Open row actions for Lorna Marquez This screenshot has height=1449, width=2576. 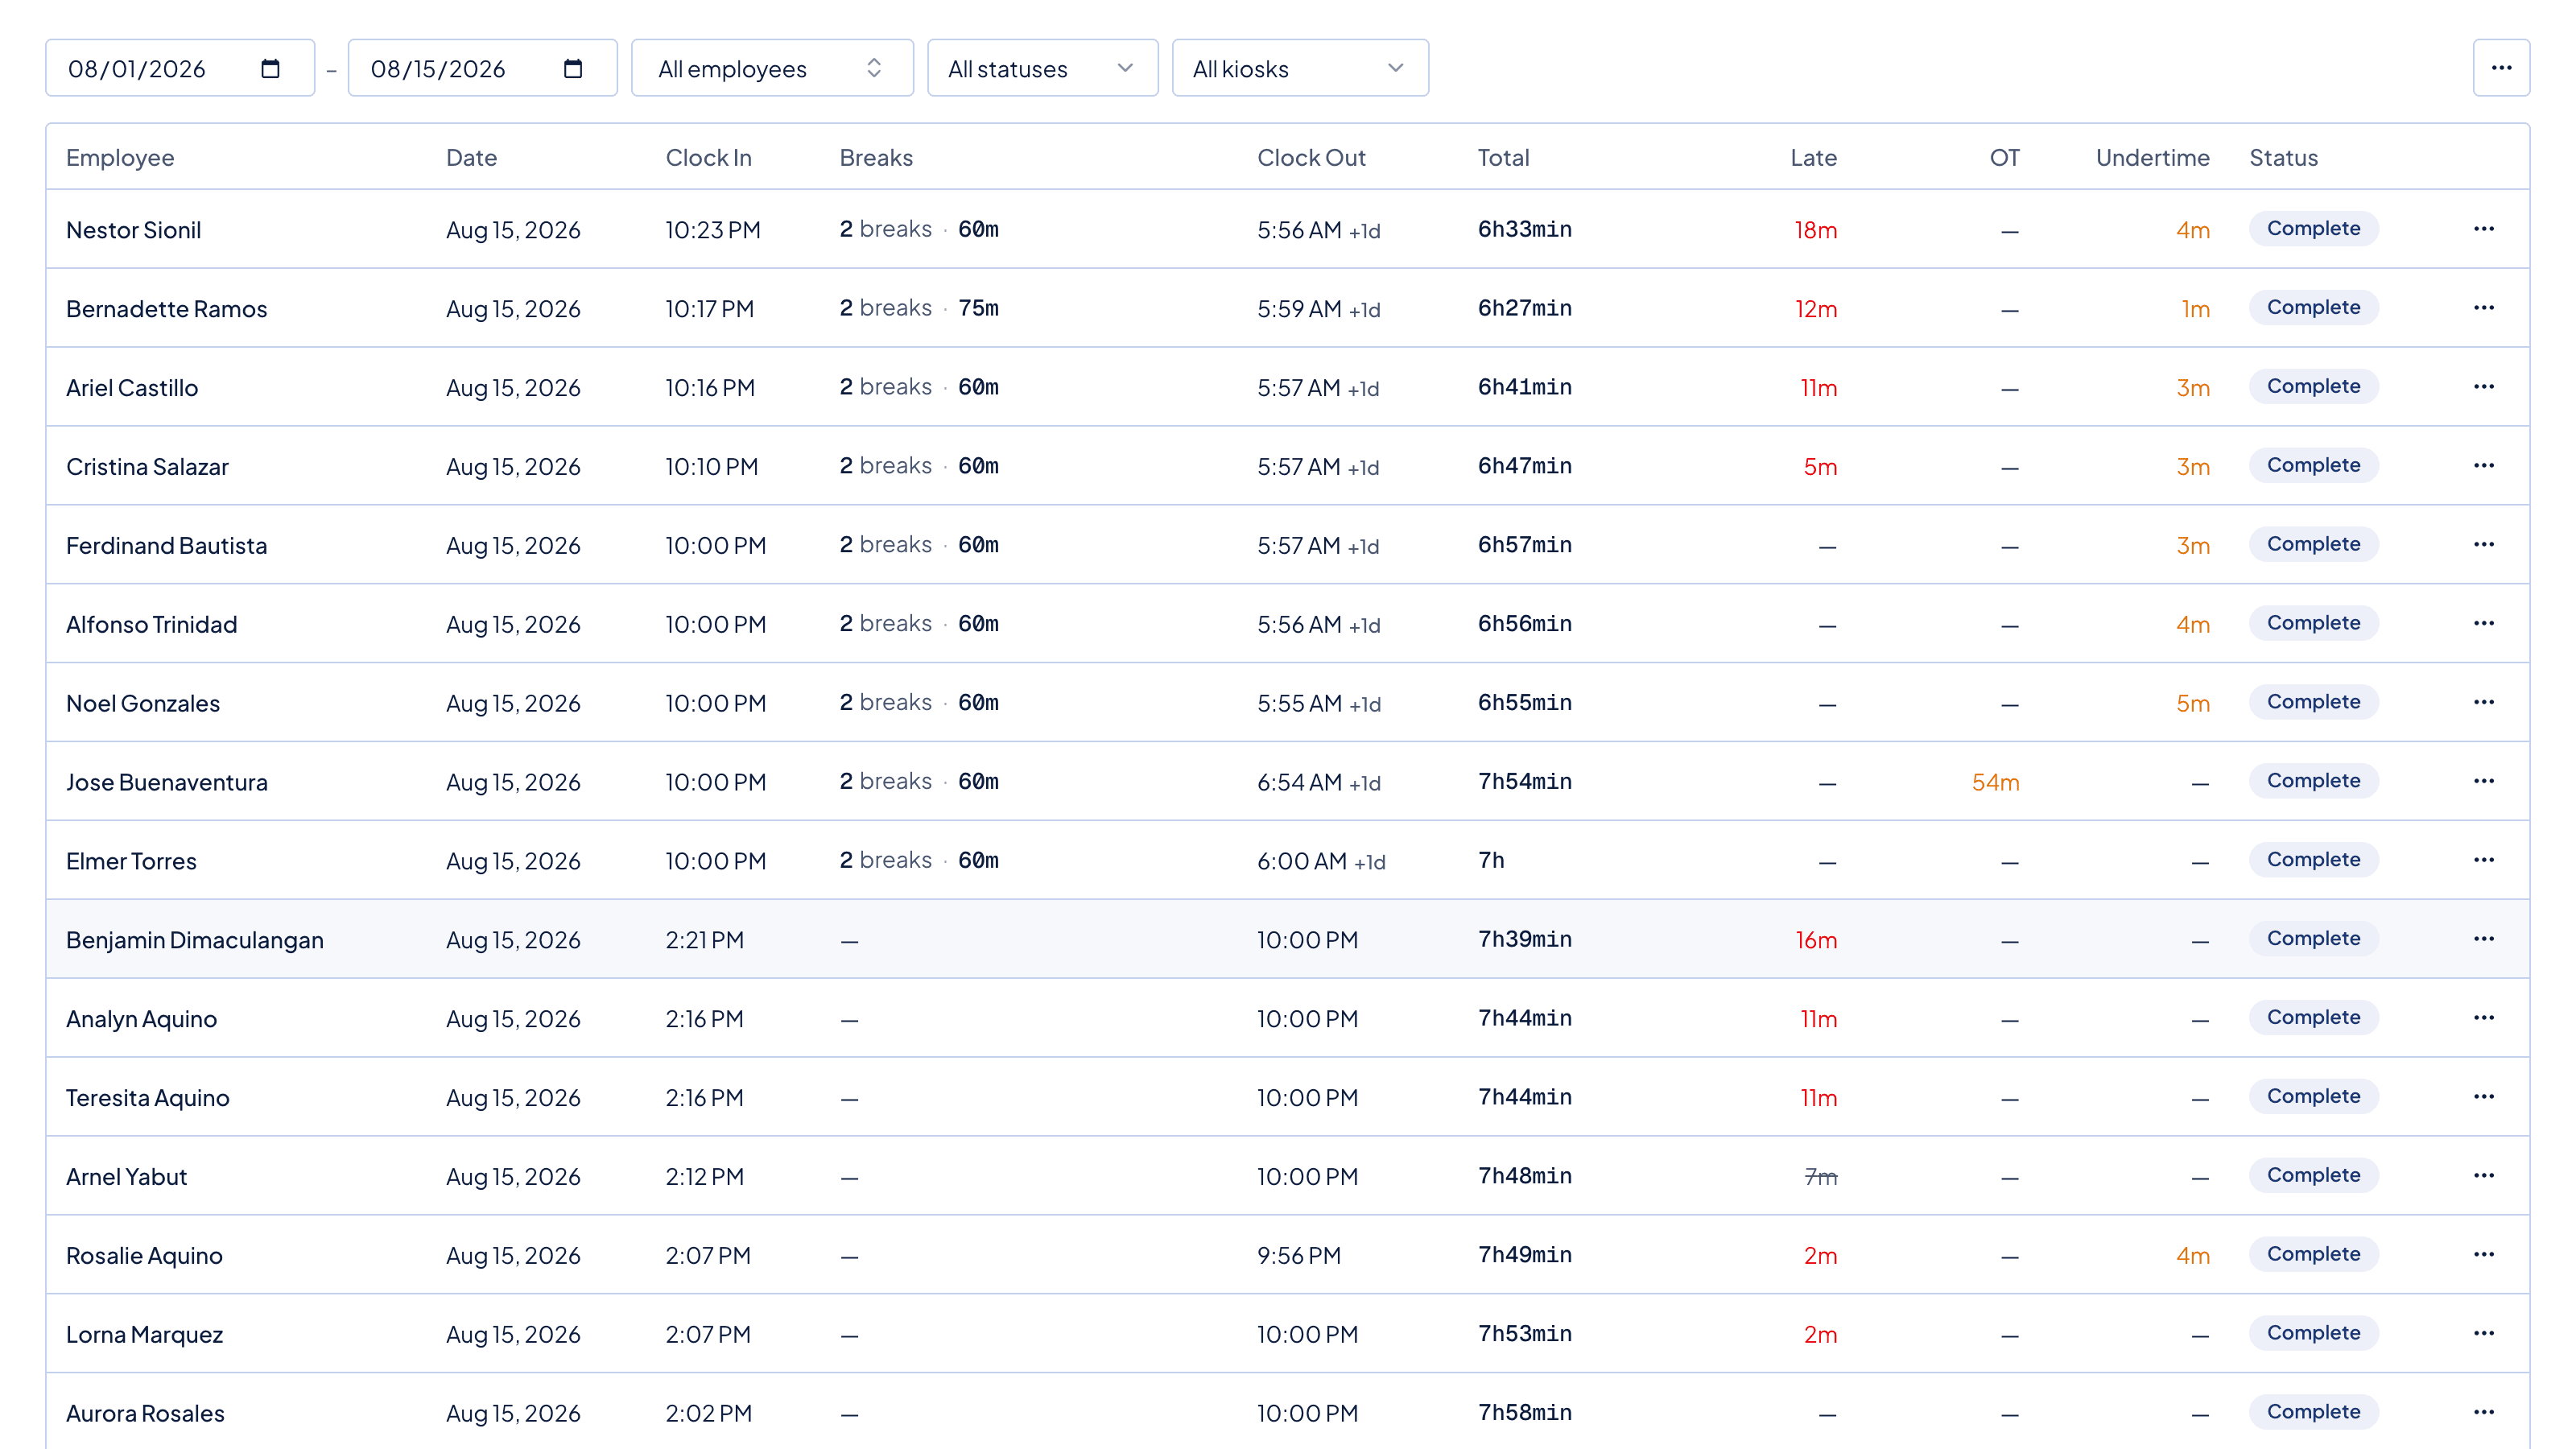point(2484,1334)
